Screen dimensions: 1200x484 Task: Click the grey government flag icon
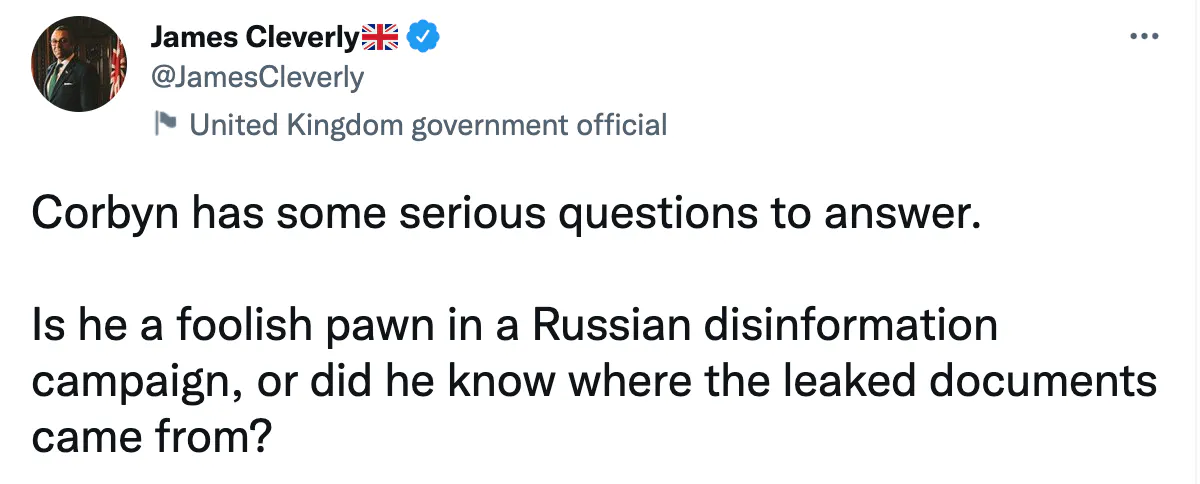tap(165, 125)
